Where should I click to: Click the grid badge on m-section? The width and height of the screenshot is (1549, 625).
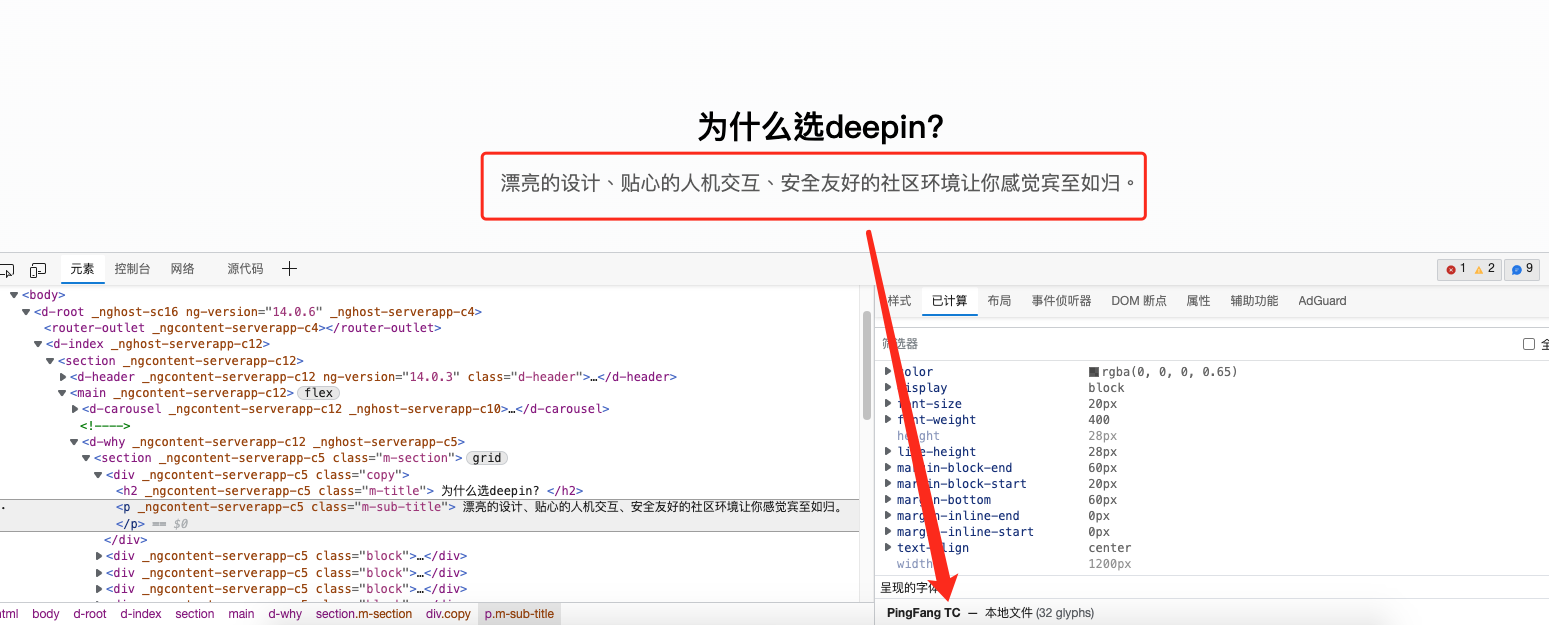(x=488, y=458)
